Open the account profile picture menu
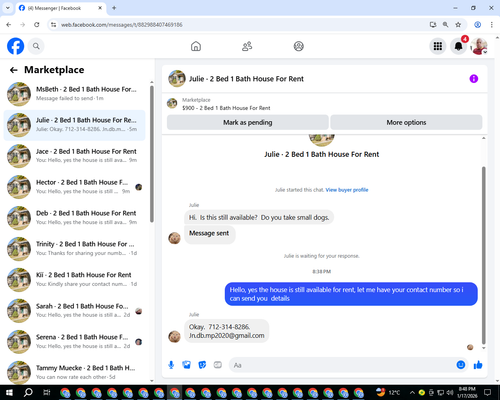The width and height of the screenshot is (500, 400). [x=479, y=46]
